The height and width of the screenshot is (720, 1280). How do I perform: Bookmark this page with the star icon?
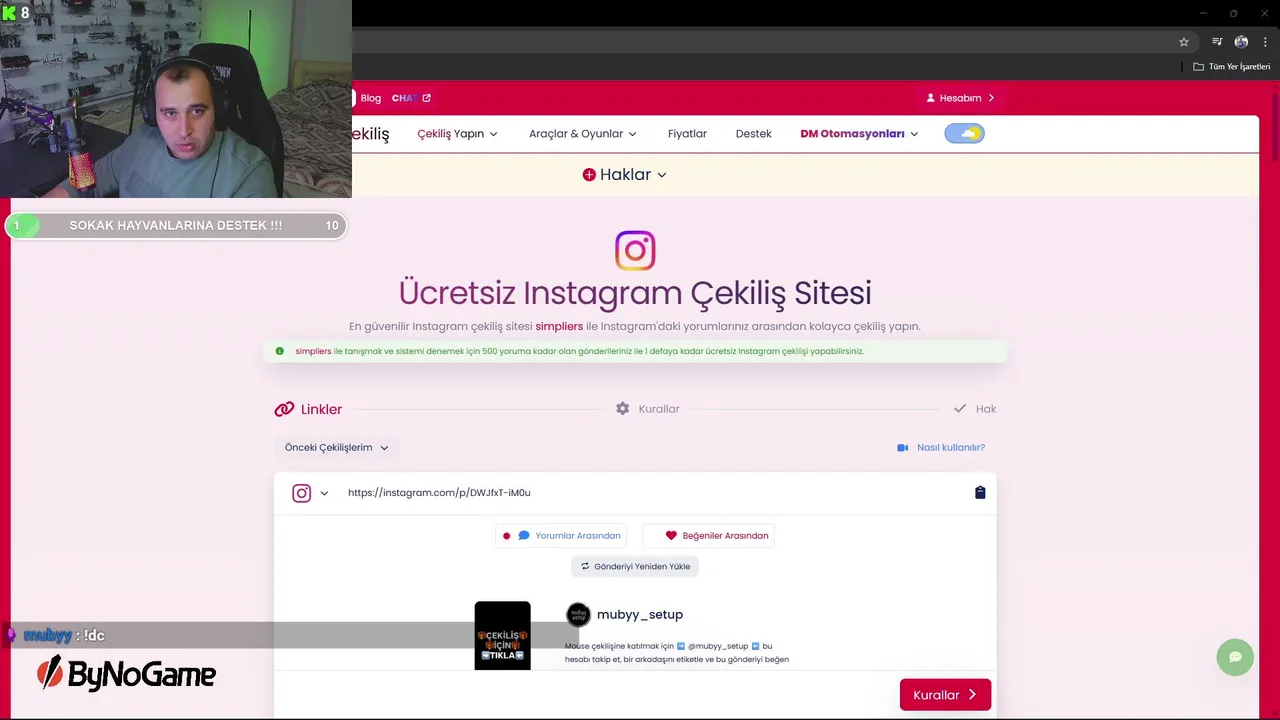coord(1184,42)
